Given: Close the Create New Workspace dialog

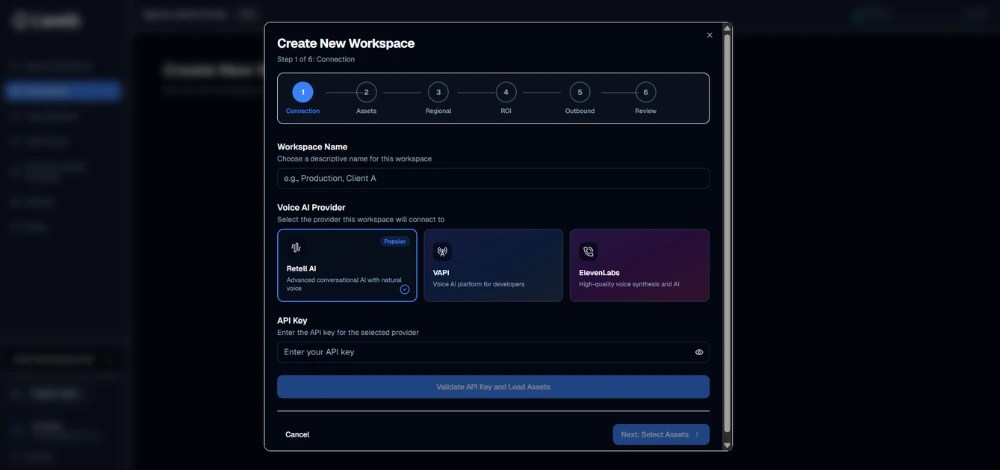Looking at the screenshot, I should click(x=709, y=35).
